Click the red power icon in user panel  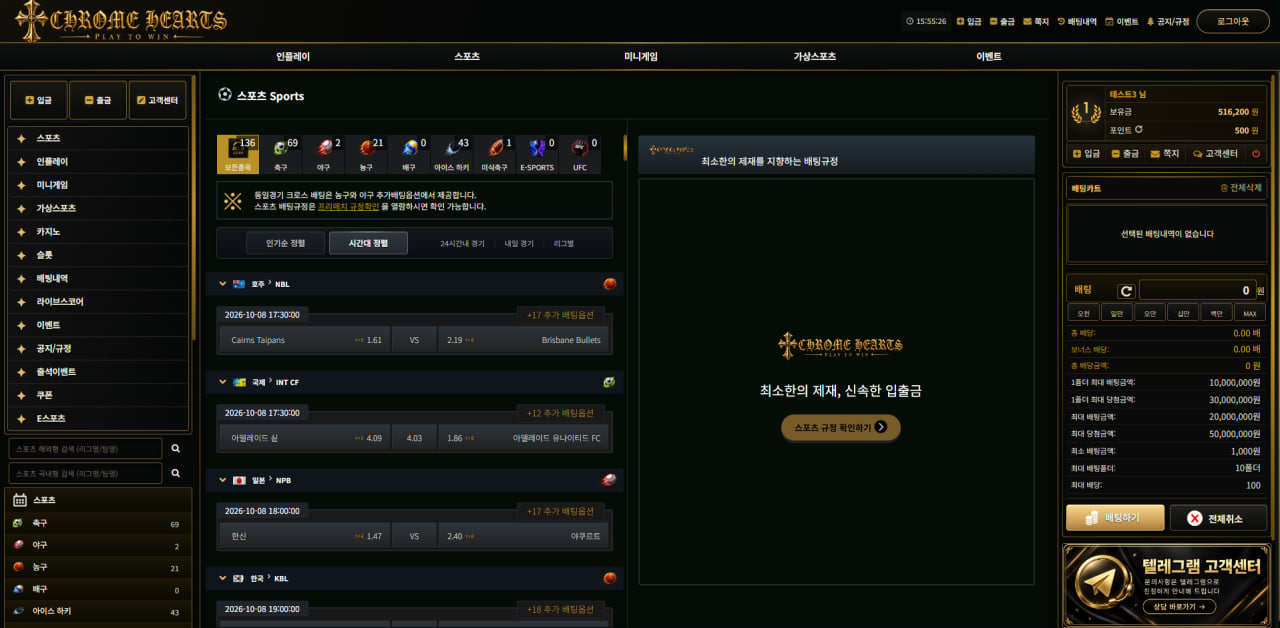point(1256,154)
